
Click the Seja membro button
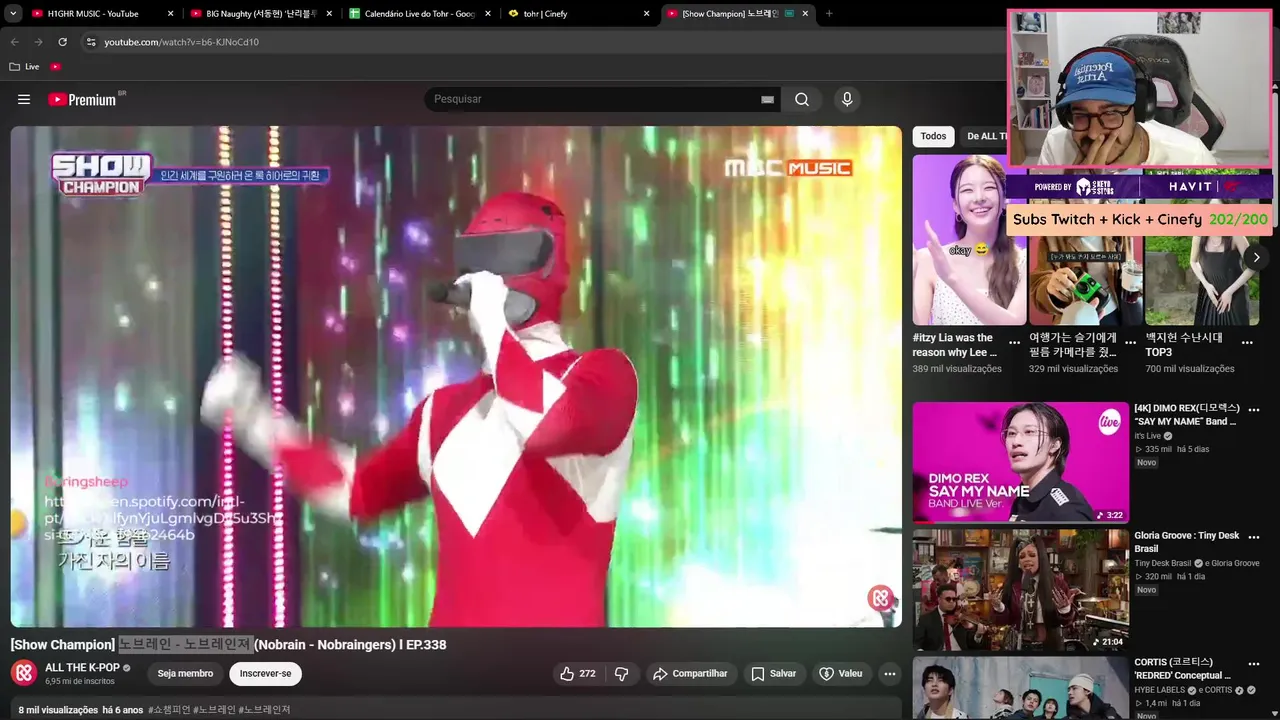tap(185, 673)
